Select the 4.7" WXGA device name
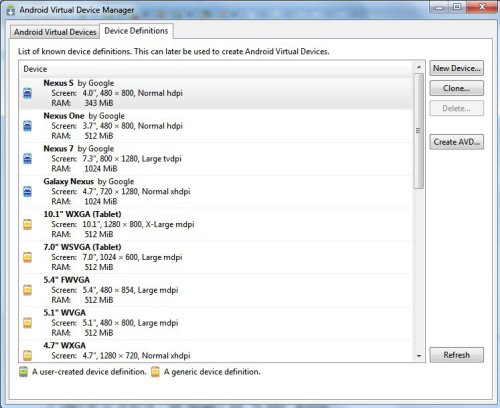 (65, 346)
